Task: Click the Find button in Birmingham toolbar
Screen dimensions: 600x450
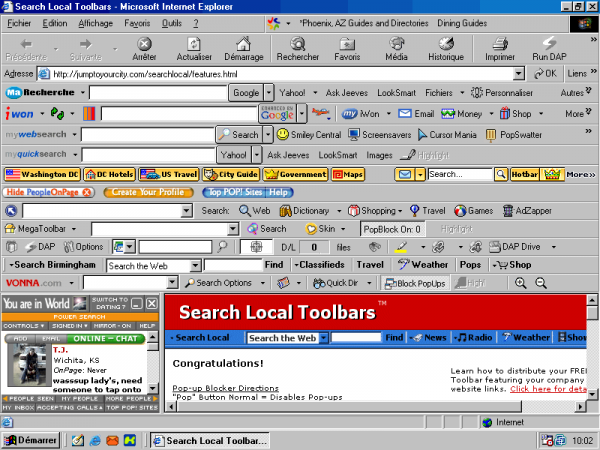Action: (274, 265)
